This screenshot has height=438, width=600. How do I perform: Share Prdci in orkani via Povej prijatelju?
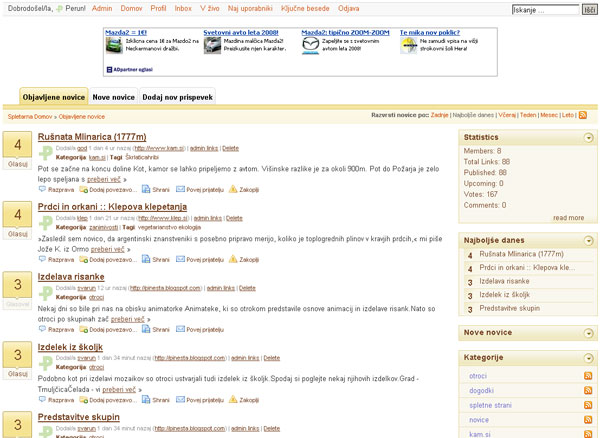click(200, 259)
